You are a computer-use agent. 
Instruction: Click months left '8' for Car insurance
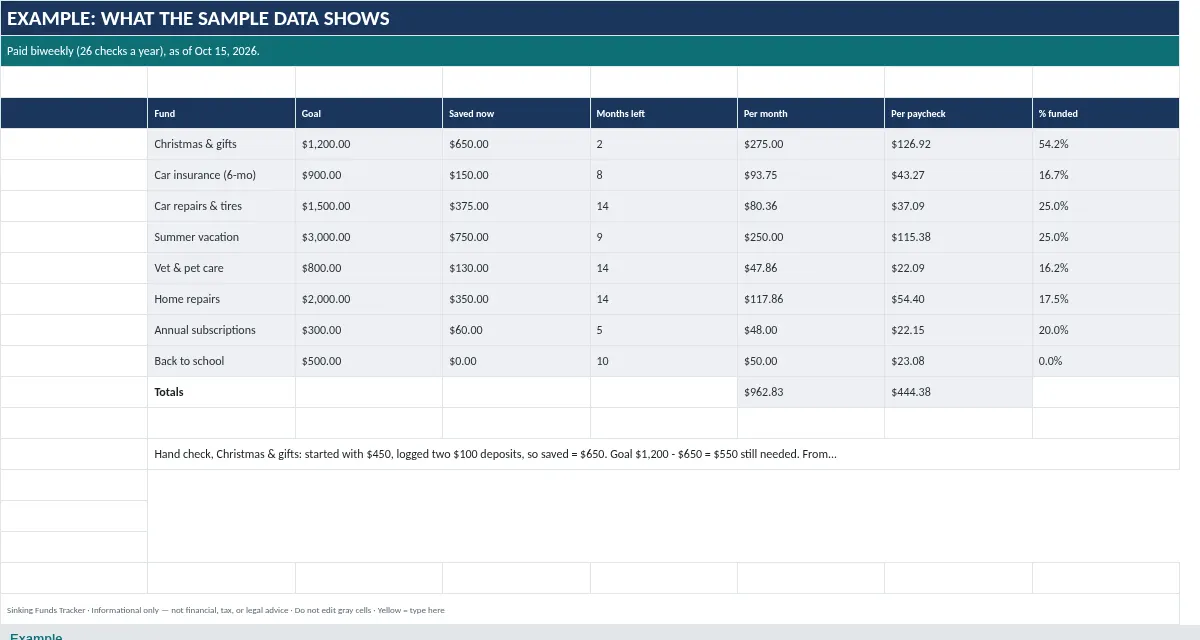(664, 175)
